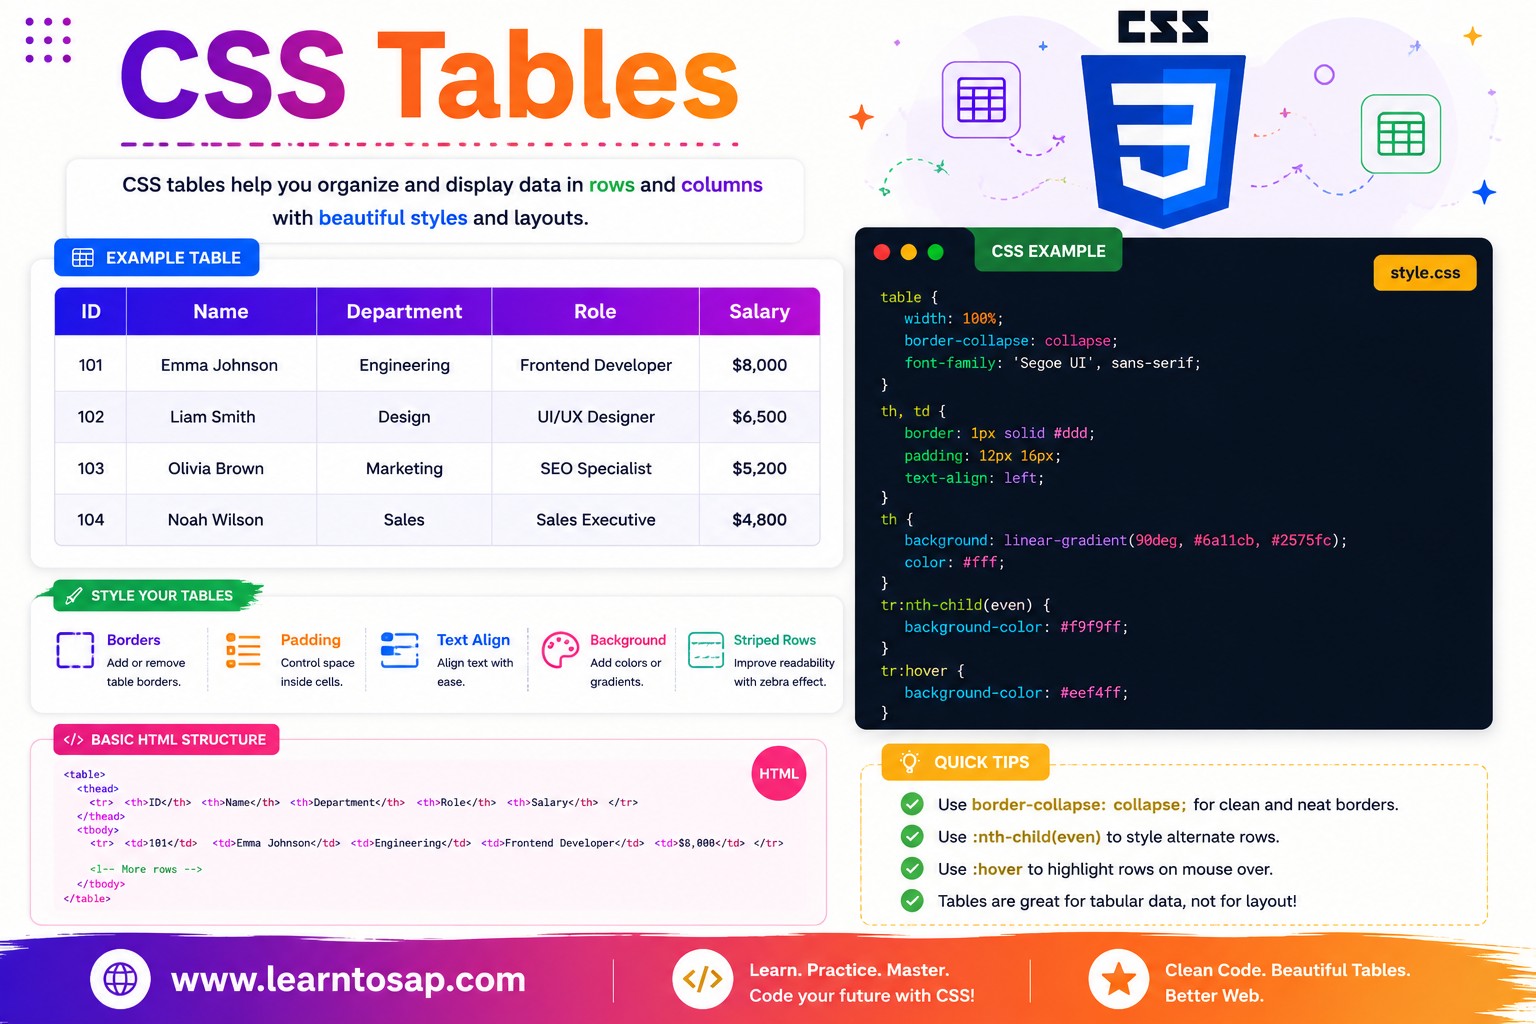Click the $8,000 salary cell
Image resolution: width=1536 pixels, height=1024 pixels.
759,365
